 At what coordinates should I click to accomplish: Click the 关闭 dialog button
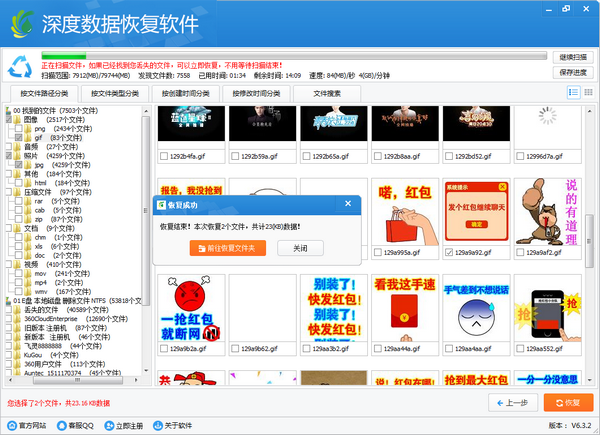[300, 248]
